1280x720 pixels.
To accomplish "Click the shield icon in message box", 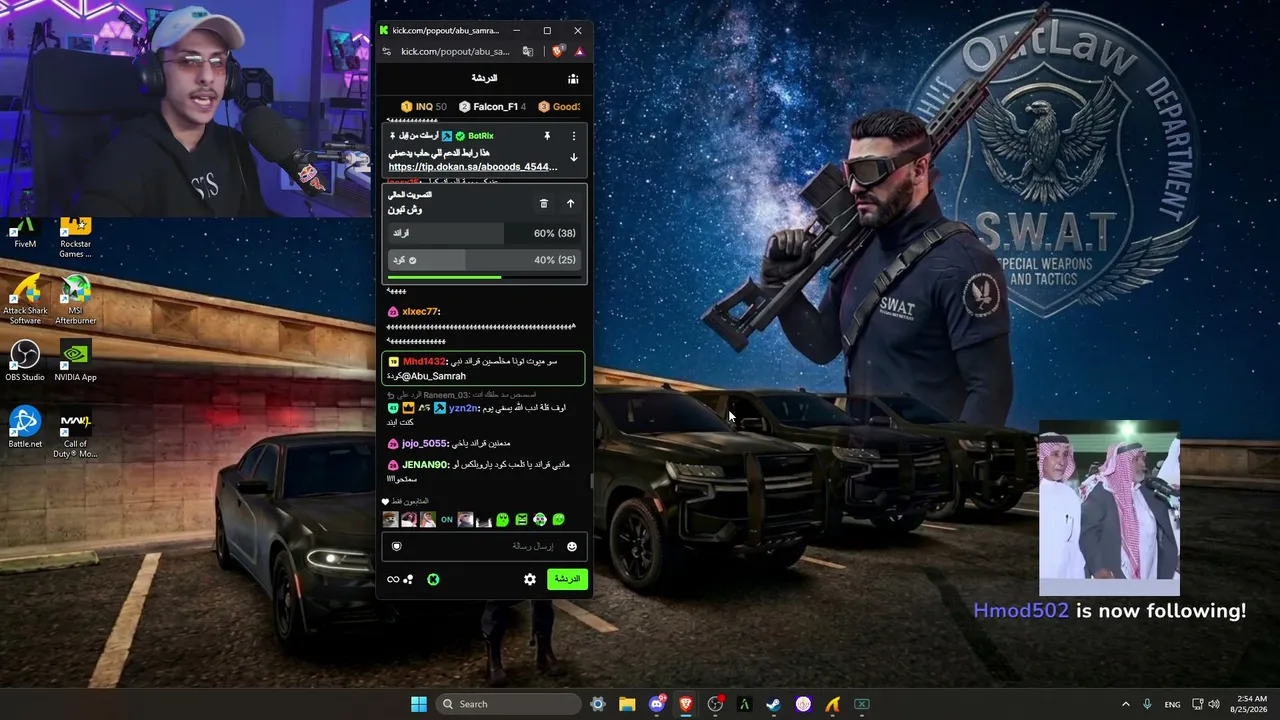I will (396, 546).
